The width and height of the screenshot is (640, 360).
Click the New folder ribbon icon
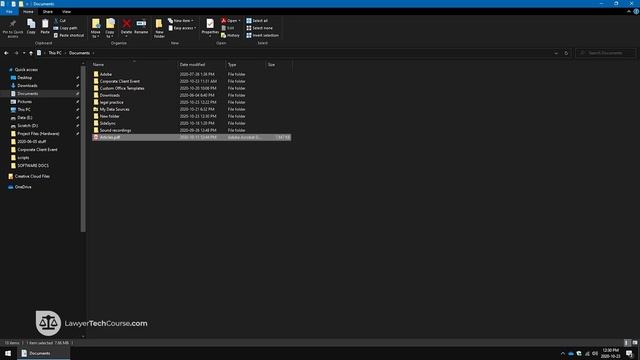(159, 24)
